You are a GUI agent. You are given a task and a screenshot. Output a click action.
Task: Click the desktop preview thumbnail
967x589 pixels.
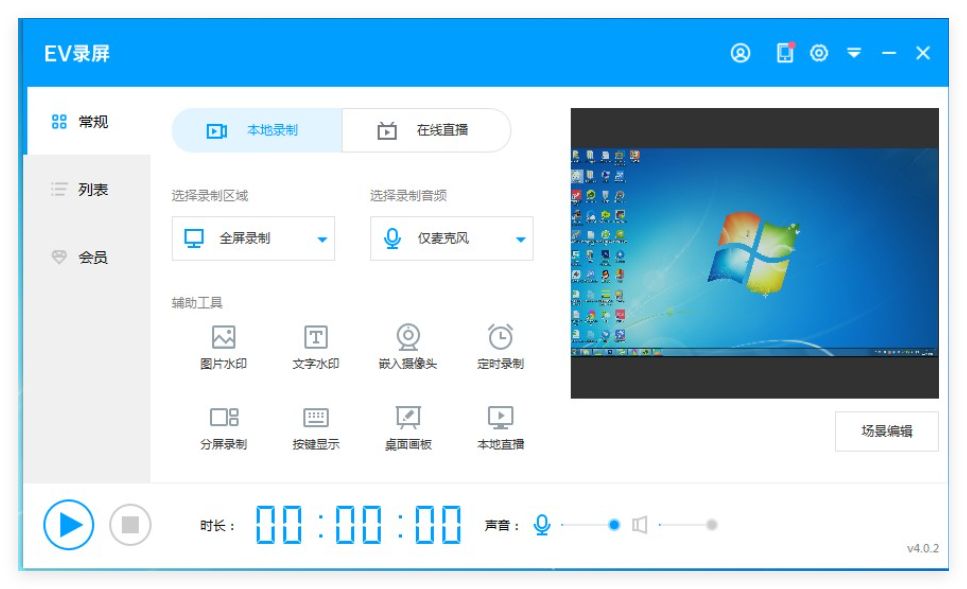(754, 253)
